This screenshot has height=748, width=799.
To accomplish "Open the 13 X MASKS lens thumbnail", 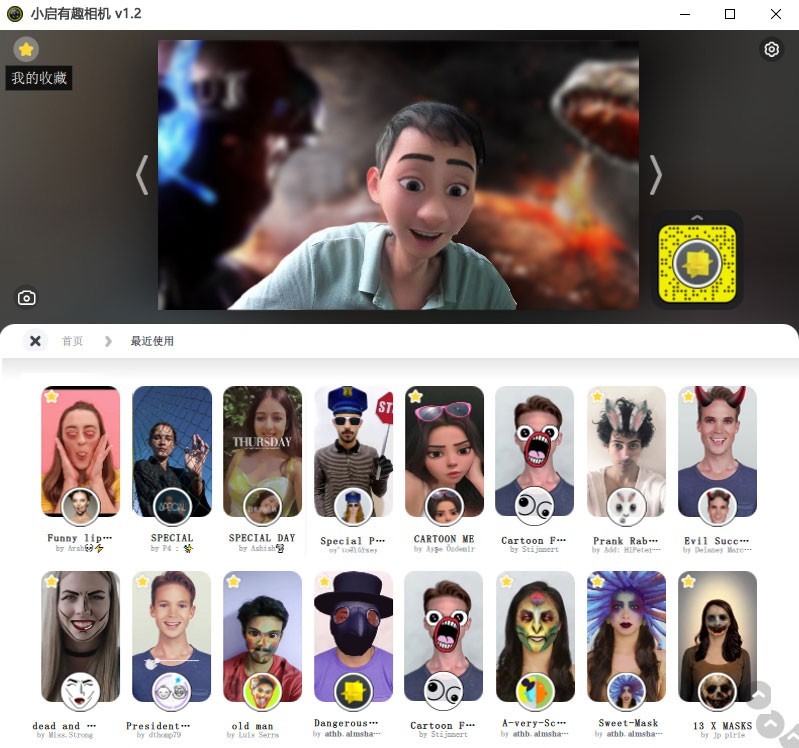I will [x=717, y=636].
